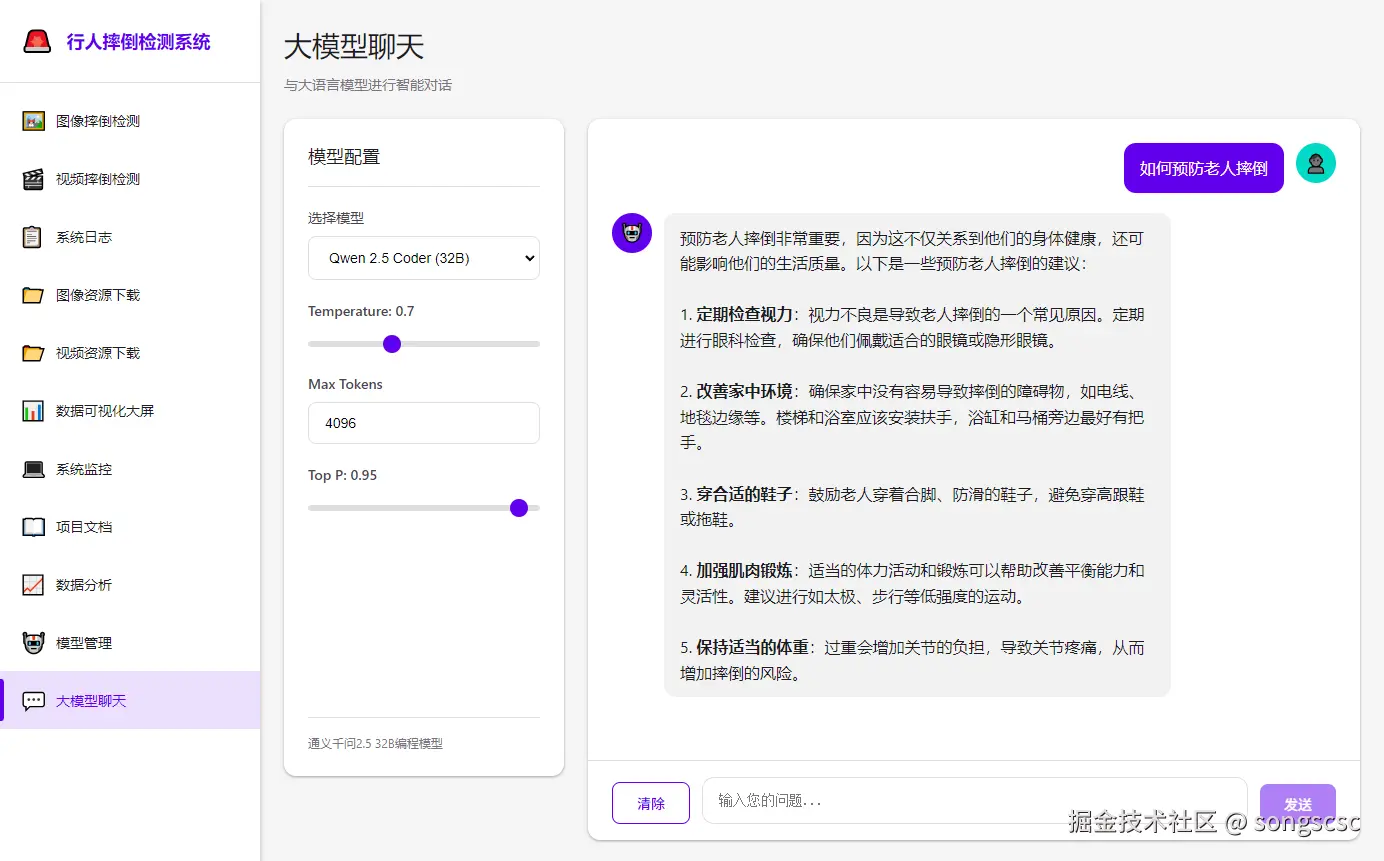The height and width of the screenshot is (861, 1384).
Task: Click the user avatar beside the question bubble
Action: (x=1315, y=162)
